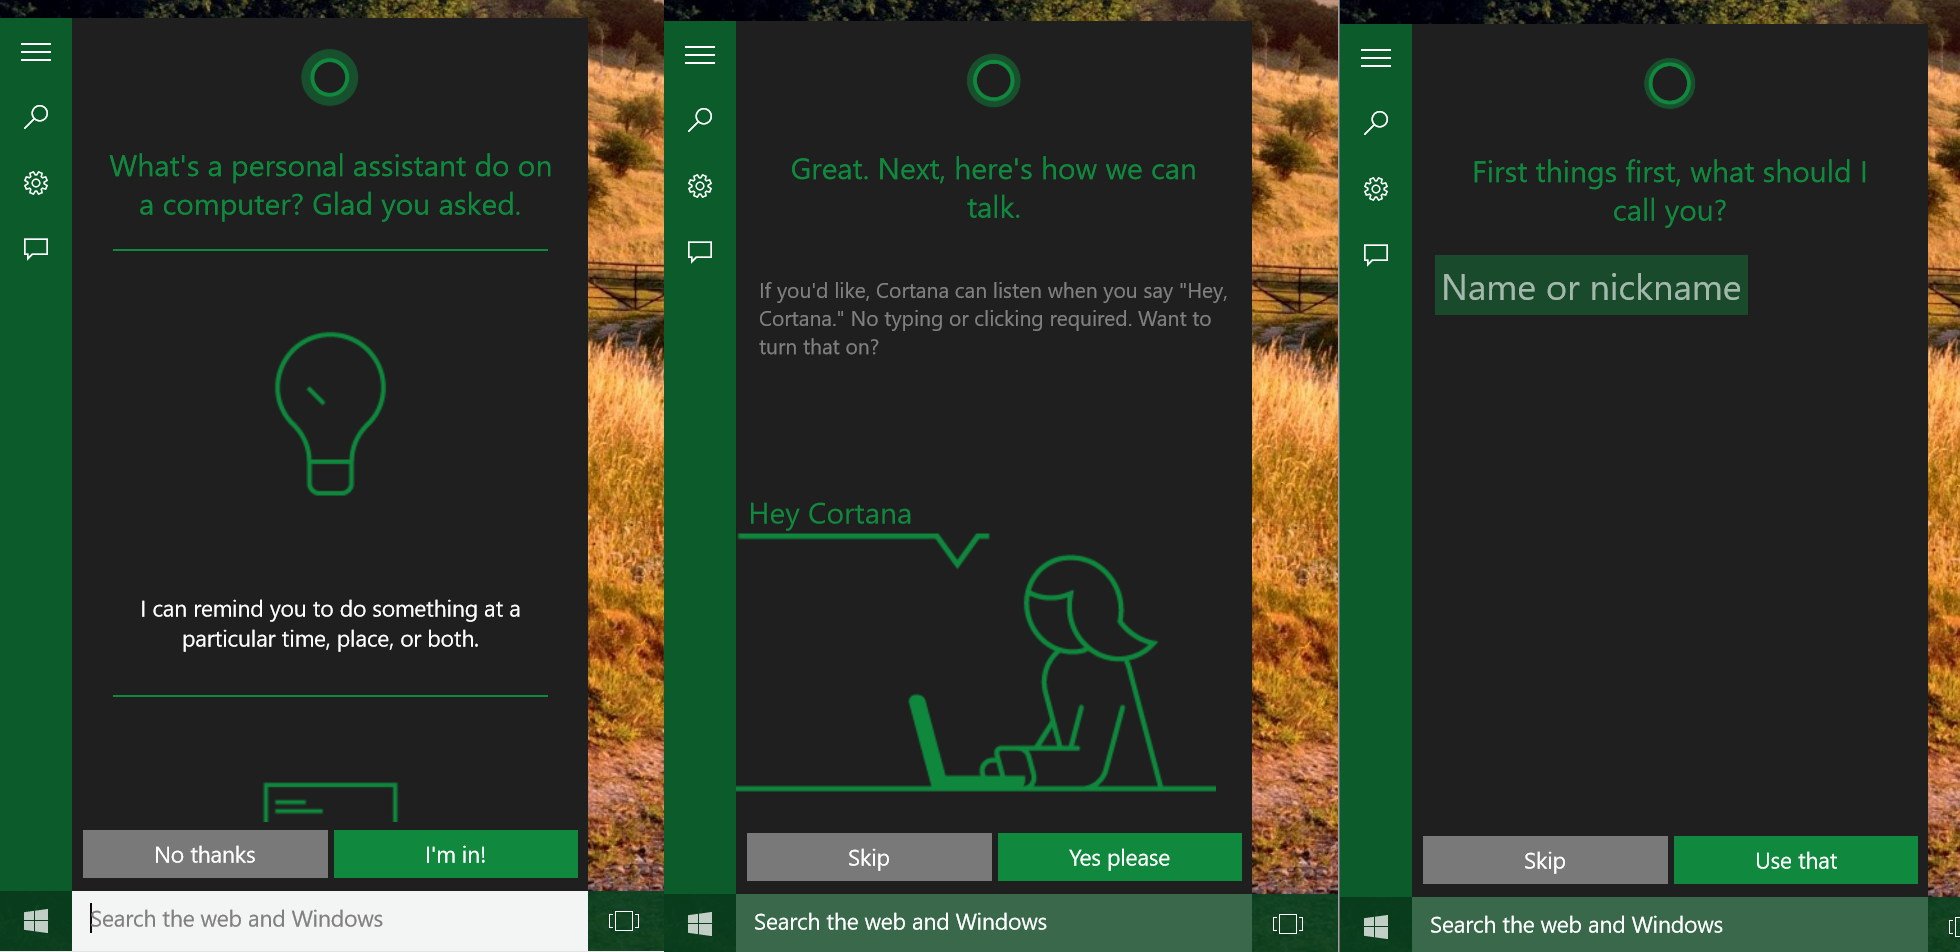
Task: Click Skip in the nickname panel
Action: tap(1545, 860)
